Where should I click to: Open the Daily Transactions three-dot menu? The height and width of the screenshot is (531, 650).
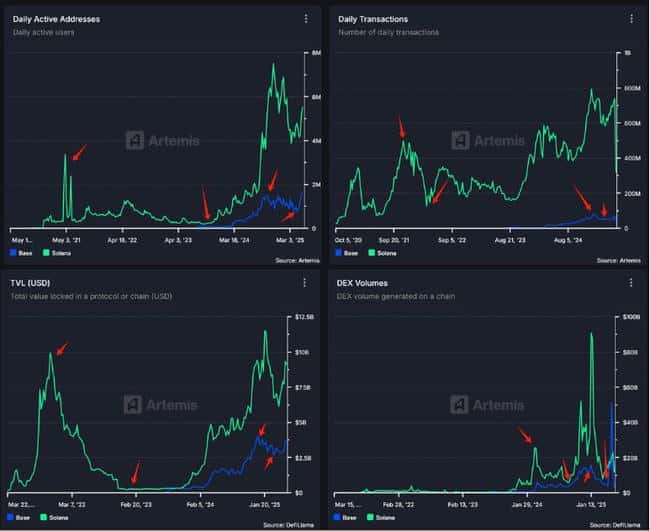click(x=630, y=19)
